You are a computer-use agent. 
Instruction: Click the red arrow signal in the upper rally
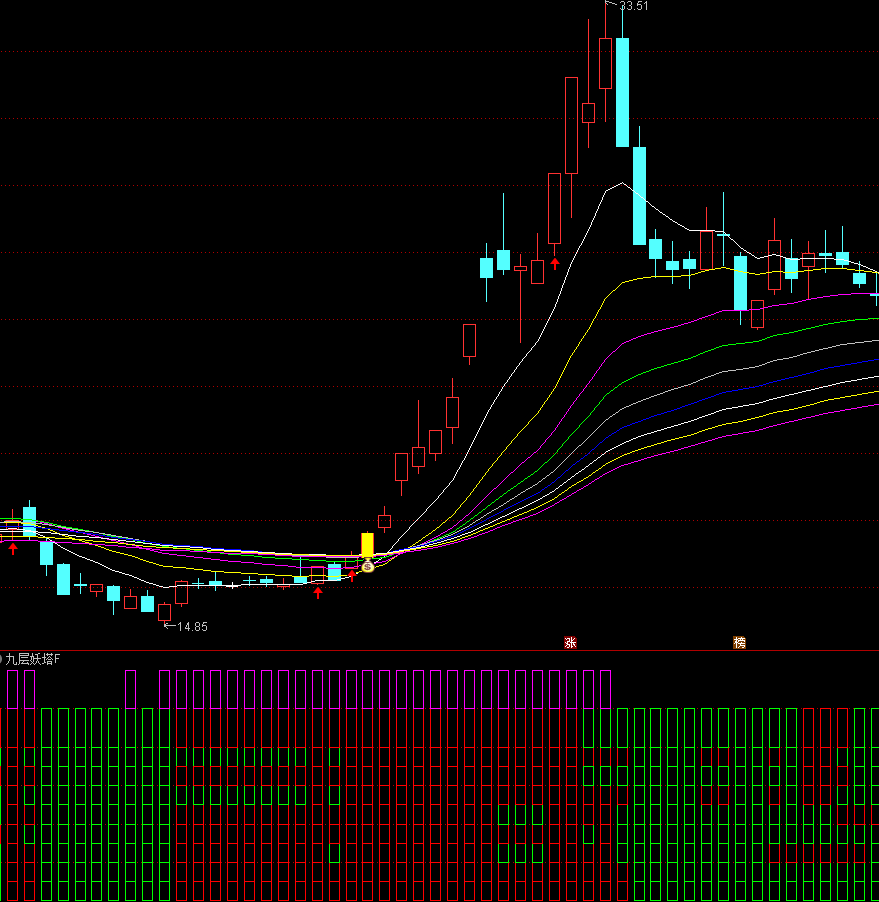[x=555, y=263]
